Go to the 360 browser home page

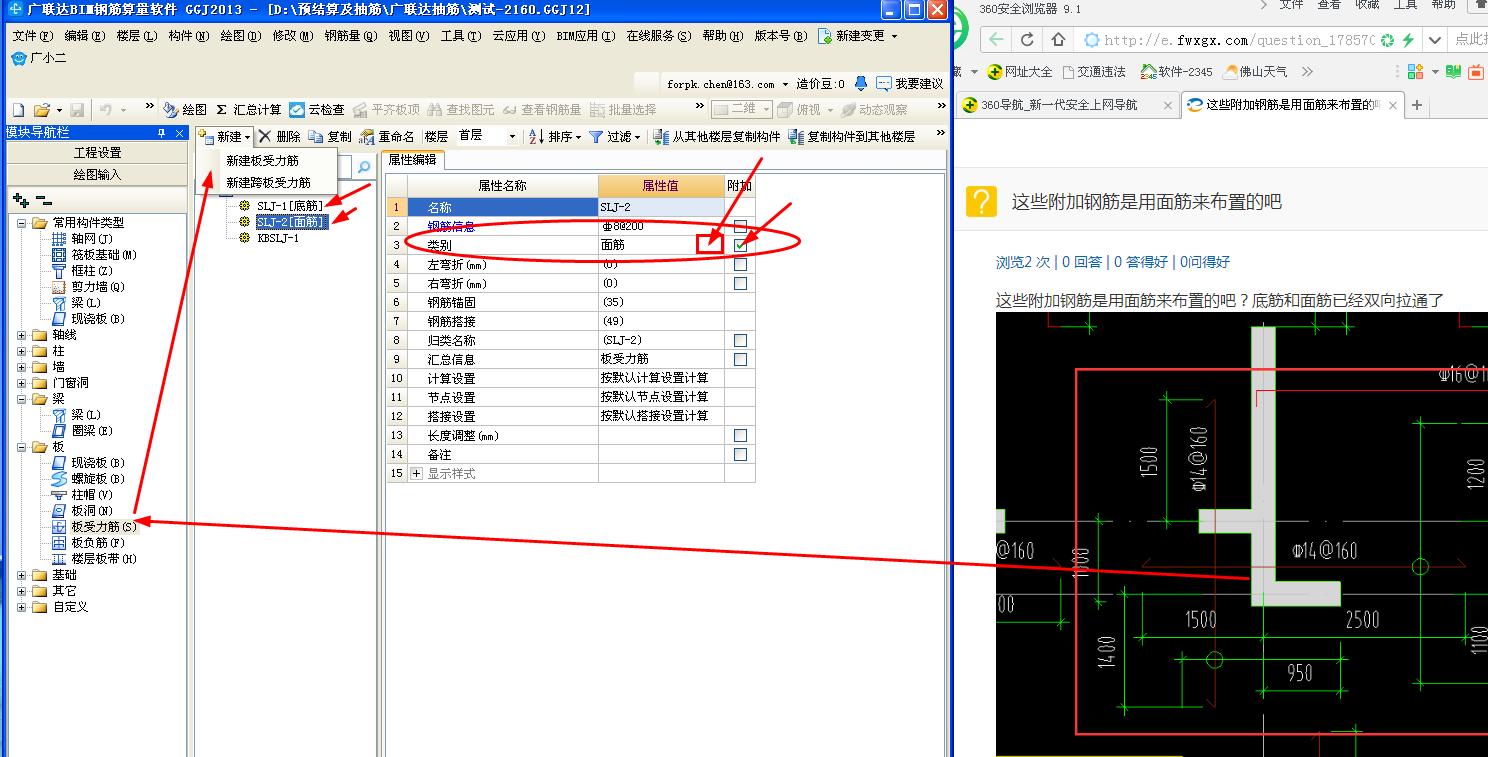tap(1059, 40)
